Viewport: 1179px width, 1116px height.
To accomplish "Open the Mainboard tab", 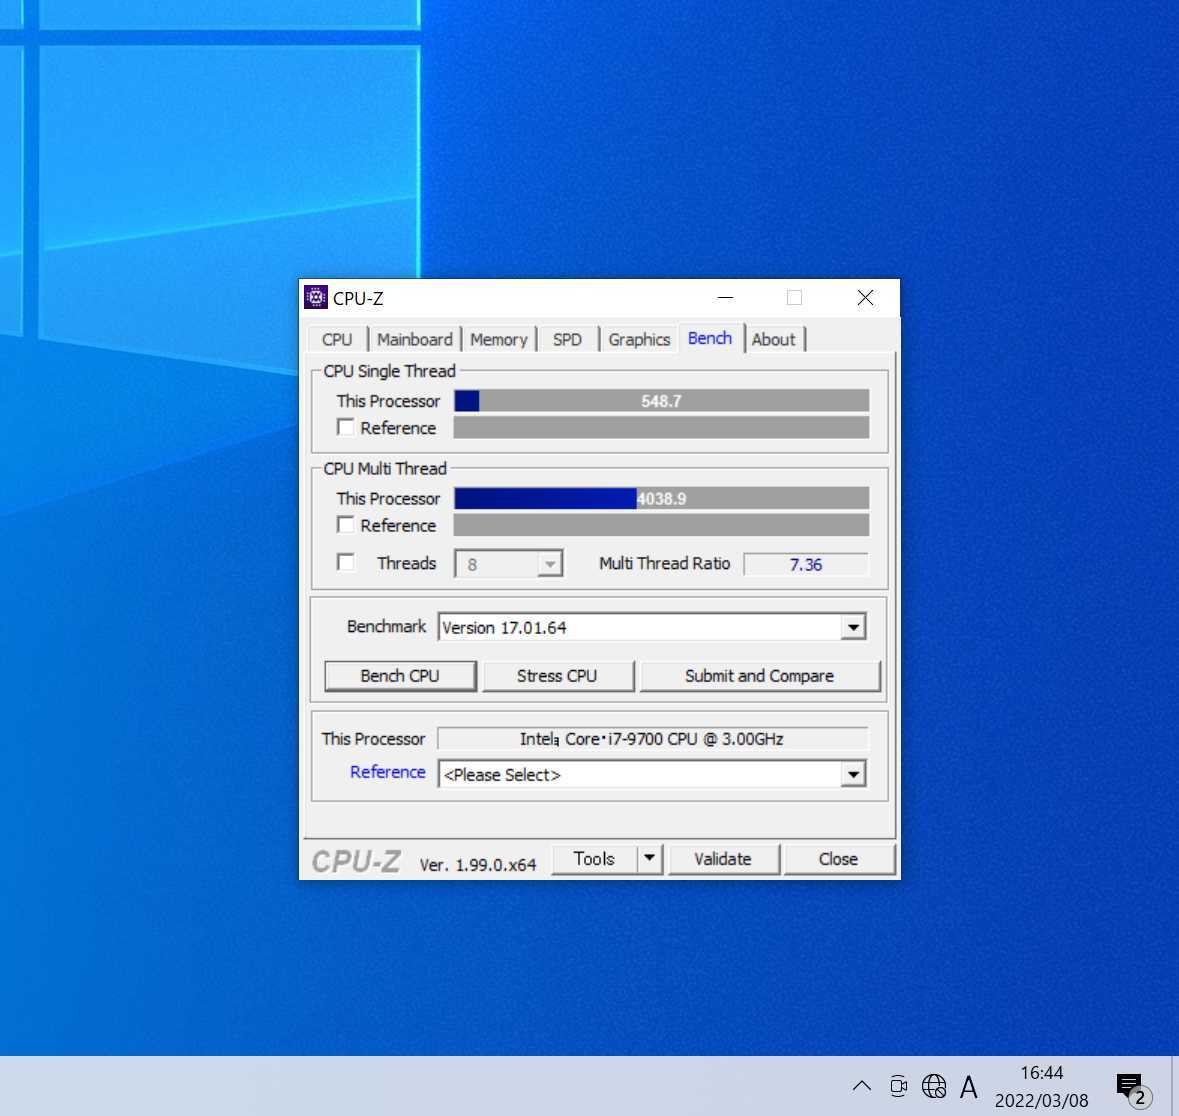I will (x=414, y=339).
